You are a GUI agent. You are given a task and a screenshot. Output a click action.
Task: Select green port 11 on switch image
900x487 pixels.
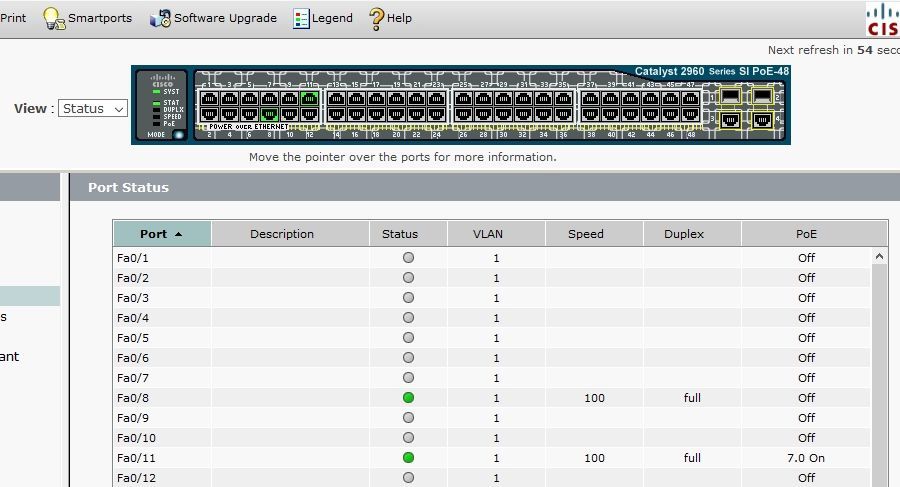pos(309,99)
